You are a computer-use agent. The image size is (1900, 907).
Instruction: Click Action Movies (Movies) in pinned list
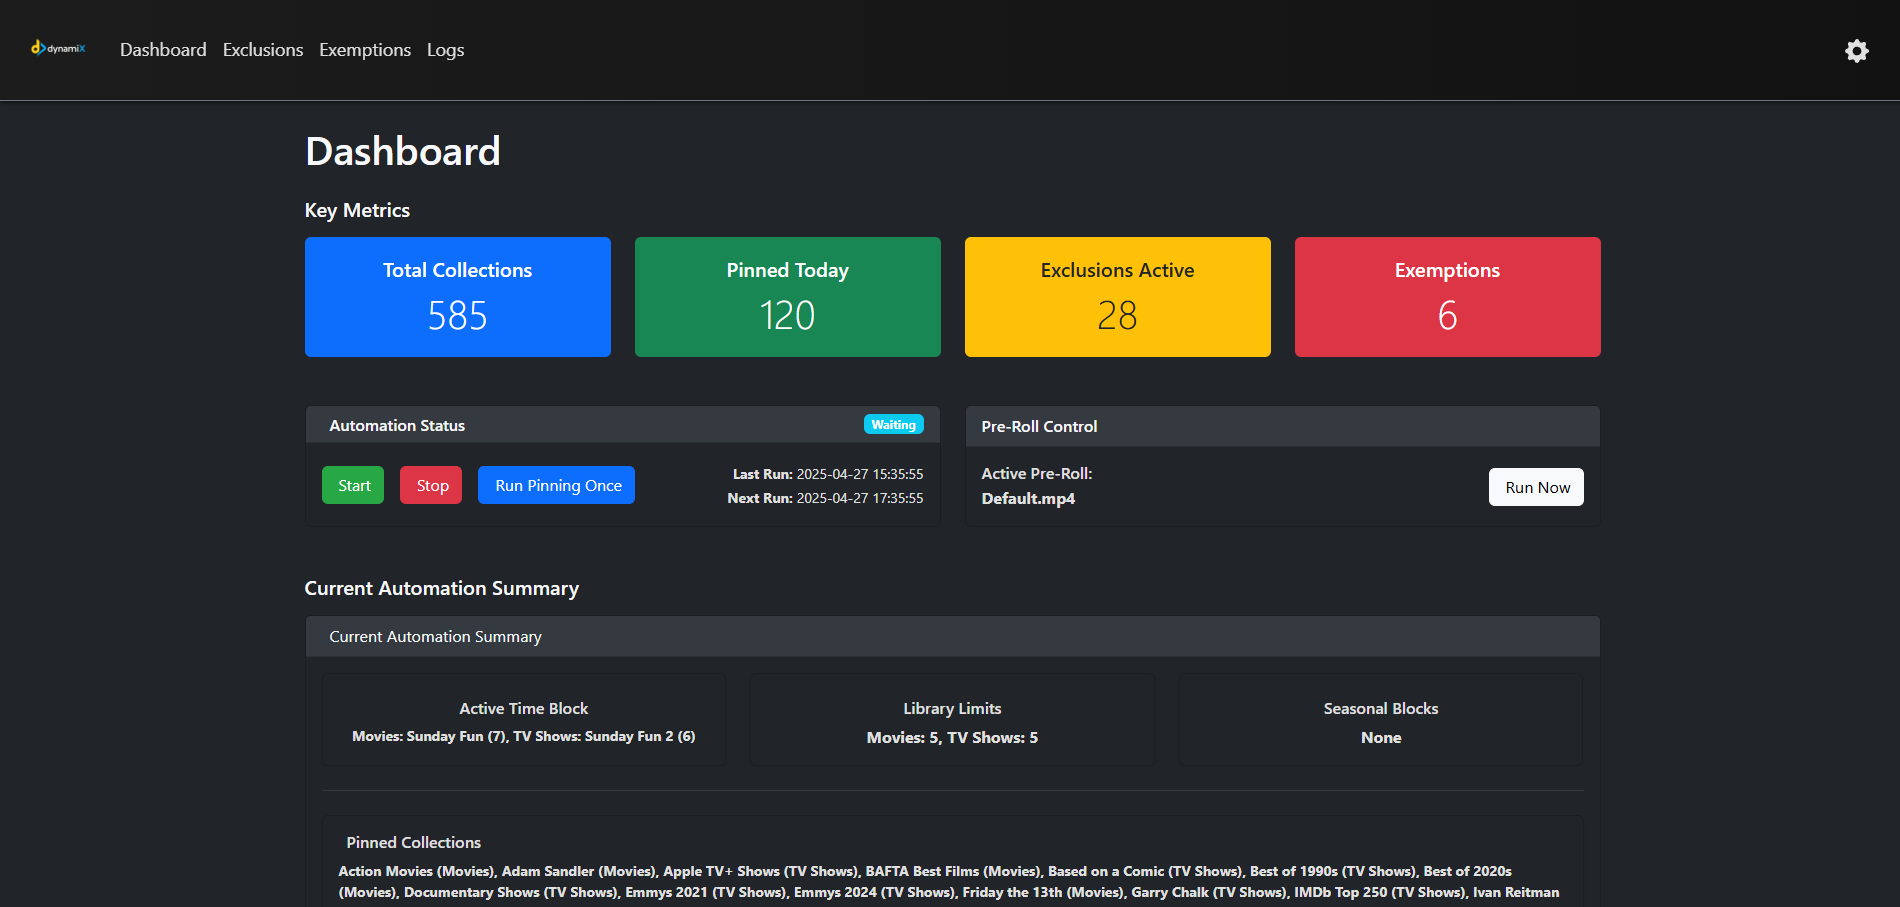click(x=417, y=871)
